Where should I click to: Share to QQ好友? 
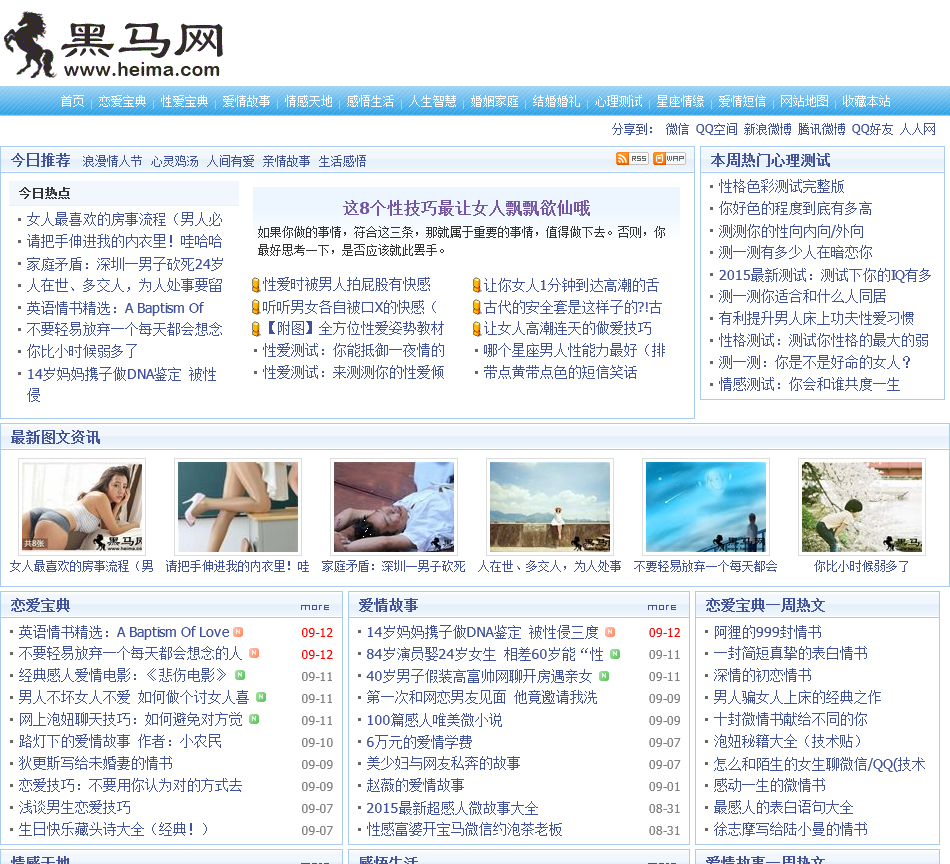[872, 129]
